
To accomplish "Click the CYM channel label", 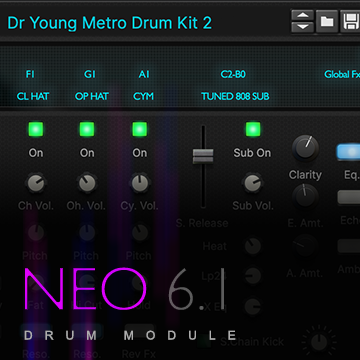I will coord(143,96).
